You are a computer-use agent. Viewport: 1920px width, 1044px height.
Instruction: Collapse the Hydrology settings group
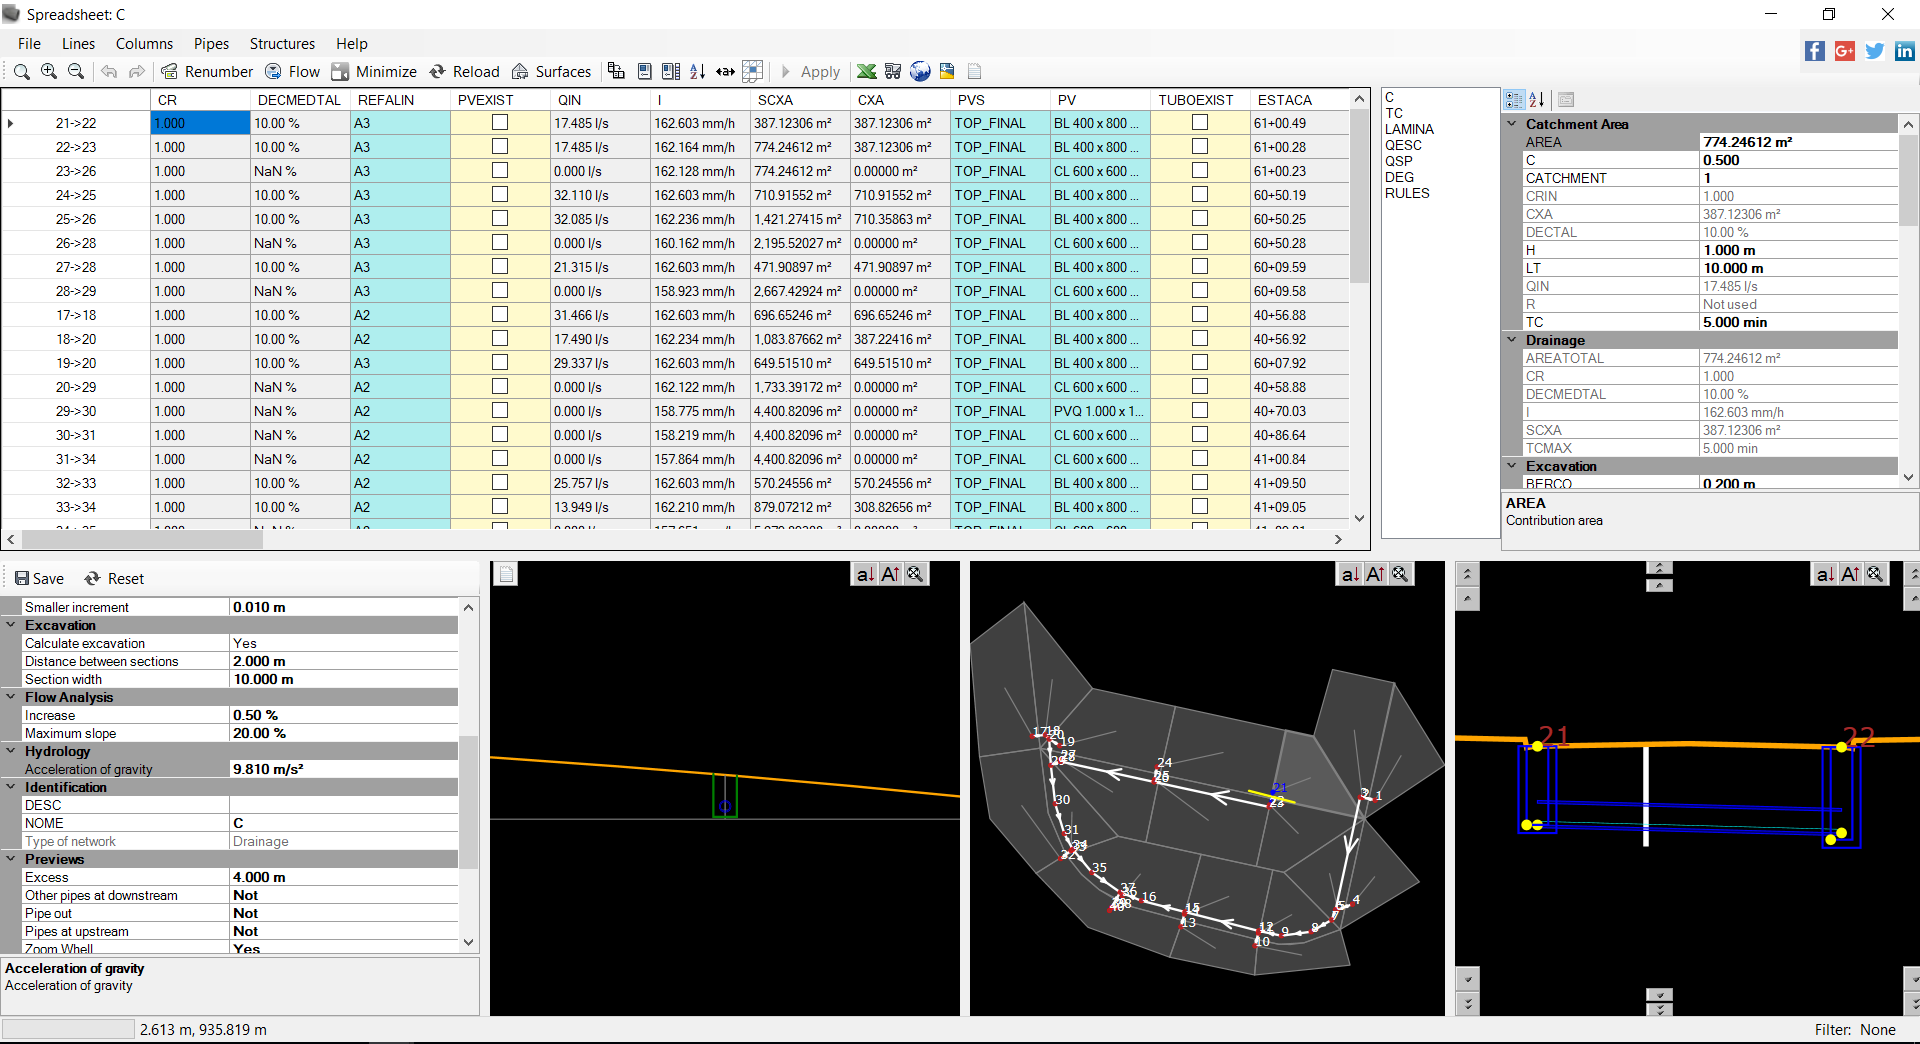tap(11, 751)
